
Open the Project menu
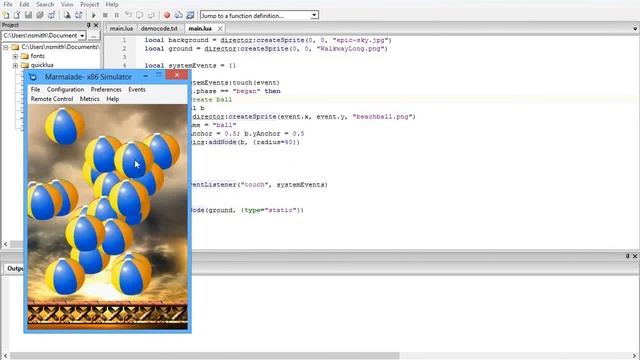pos(89,4)
